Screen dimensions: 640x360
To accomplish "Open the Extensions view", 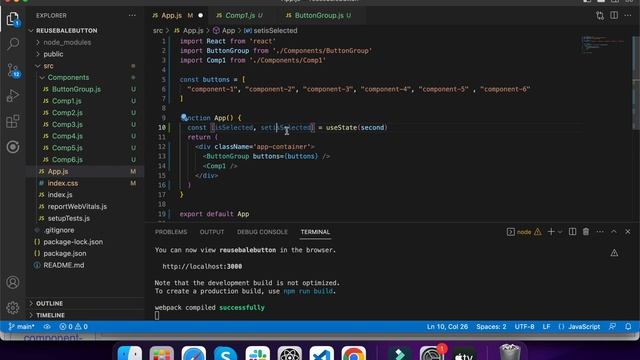I will pyautogui.click(x=13, y=121).
